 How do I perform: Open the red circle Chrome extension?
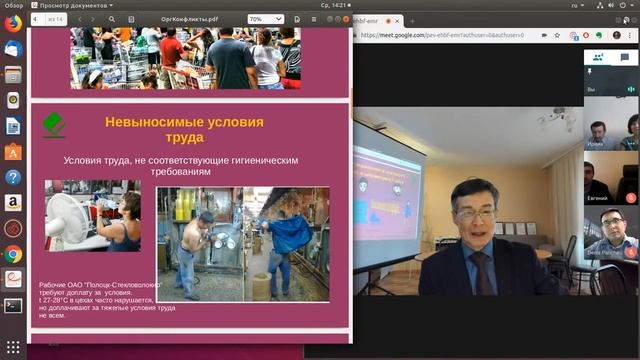[586, 36]
